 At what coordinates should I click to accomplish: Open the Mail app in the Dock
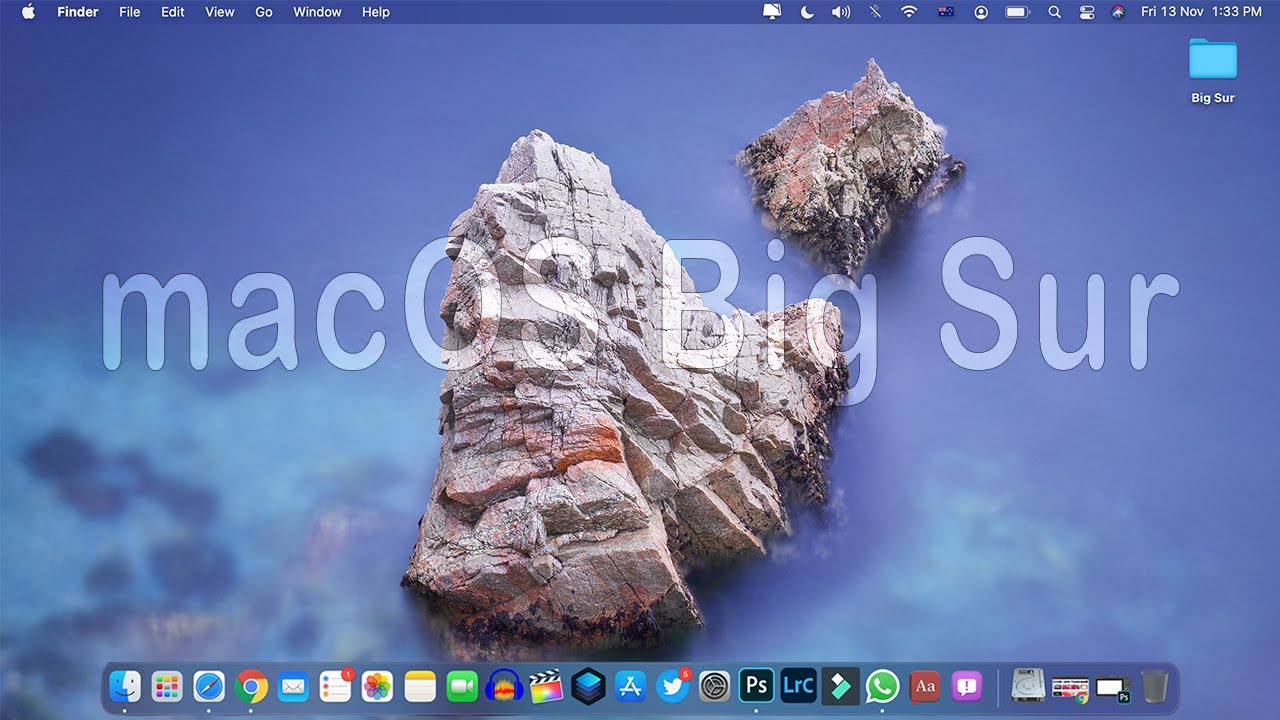tap(293, 686)
